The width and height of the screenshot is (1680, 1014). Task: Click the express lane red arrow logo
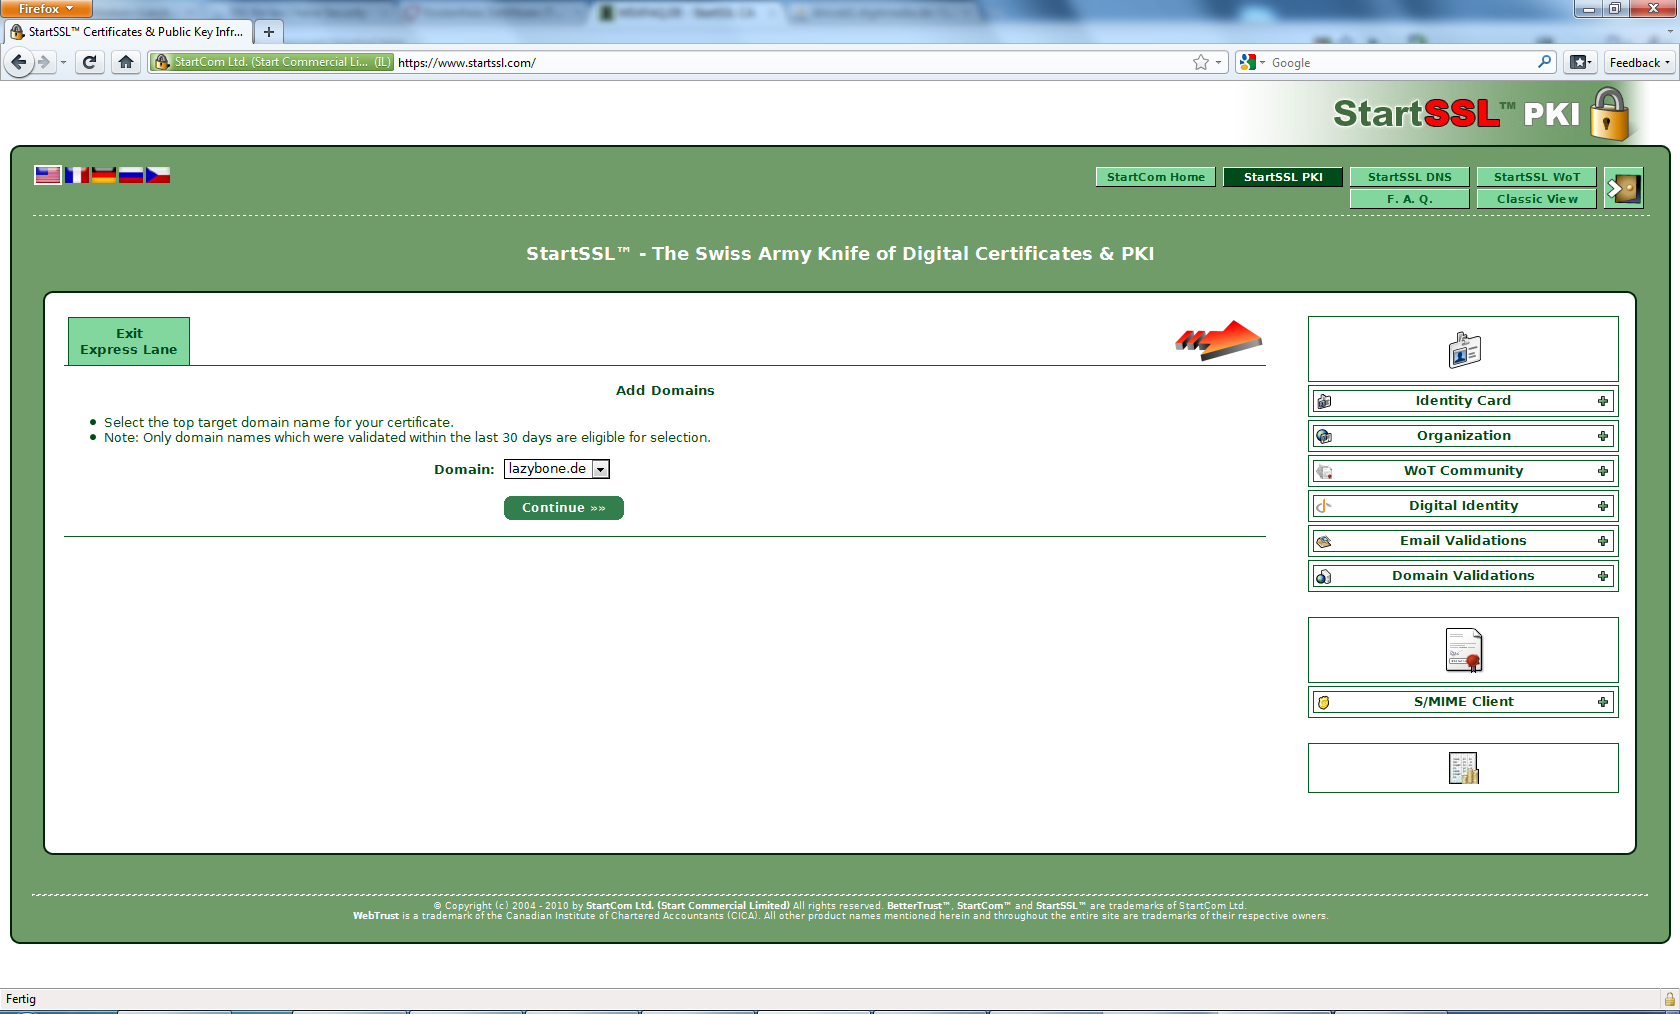[1218, 340]
